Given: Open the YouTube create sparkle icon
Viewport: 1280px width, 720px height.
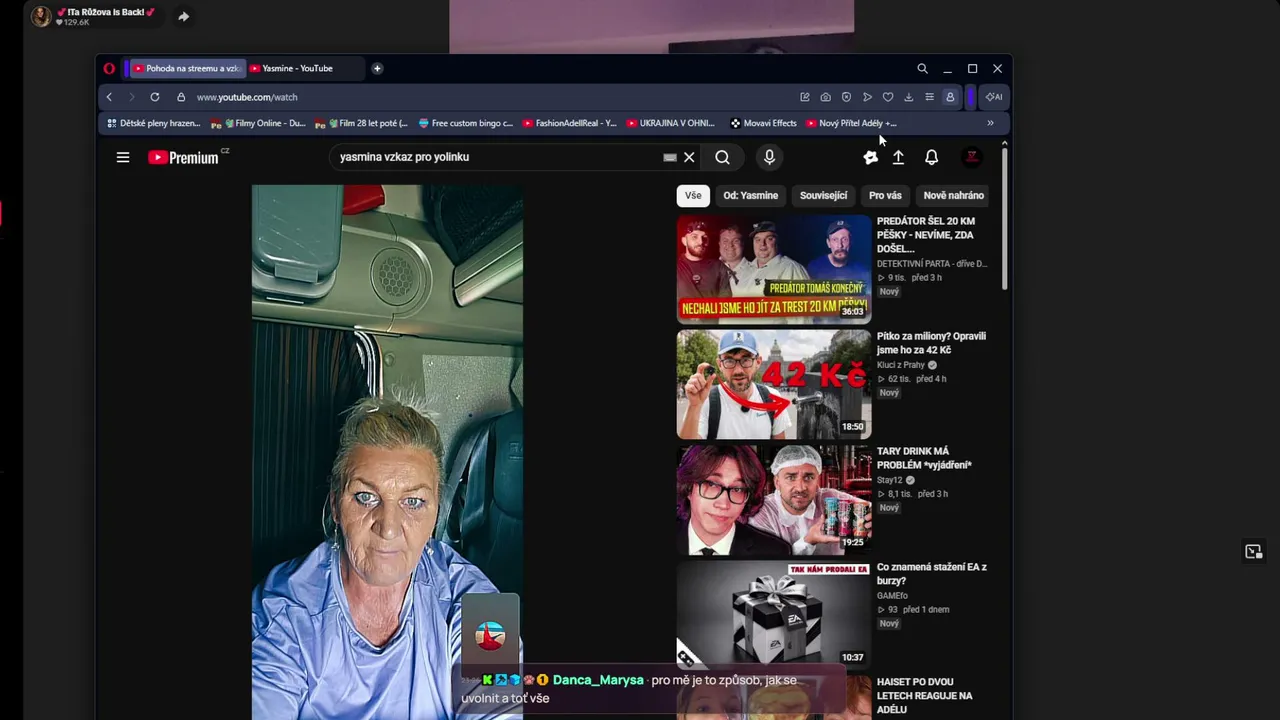Looking at the screenshot, I should 870,157.
